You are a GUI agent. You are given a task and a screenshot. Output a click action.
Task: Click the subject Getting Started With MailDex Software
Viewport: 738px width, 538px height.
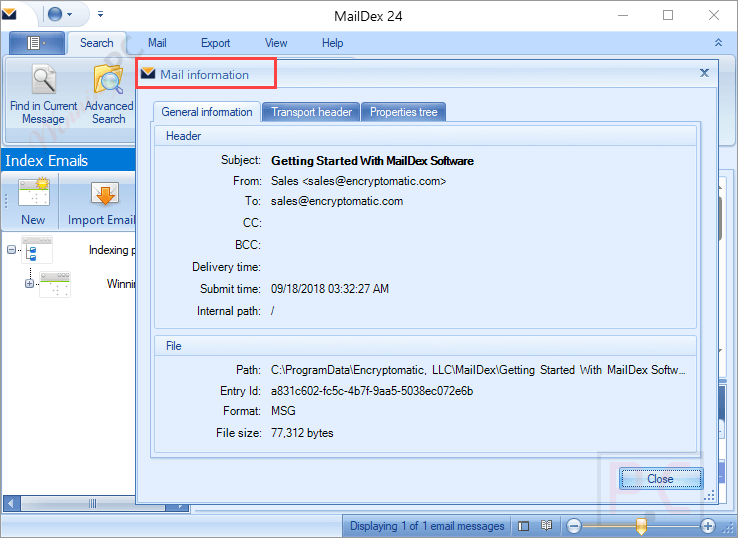(x=372, y=161)
